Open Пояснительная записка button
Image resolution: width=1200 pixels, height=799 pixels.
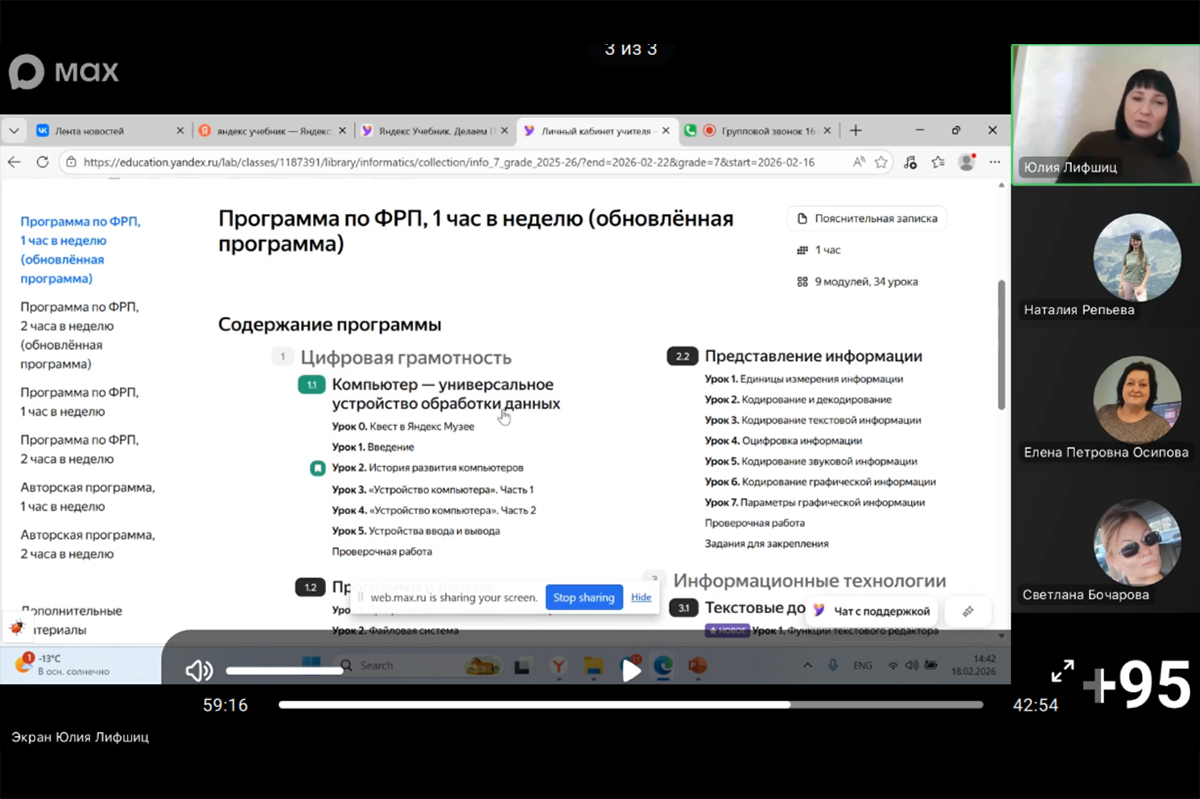866,219
